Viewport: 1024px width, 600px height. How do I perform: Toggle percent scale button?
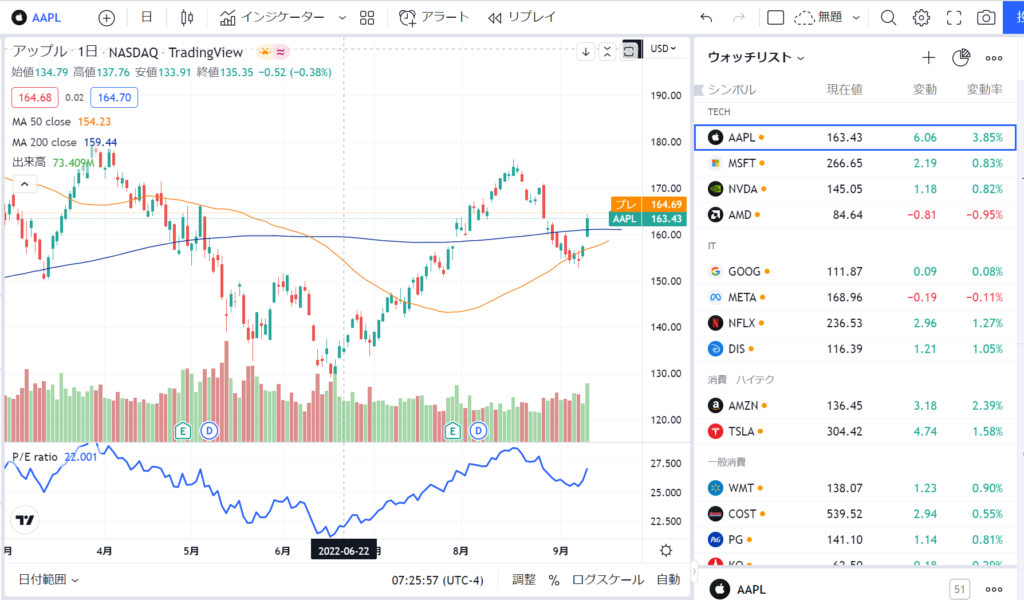(554, 579)
